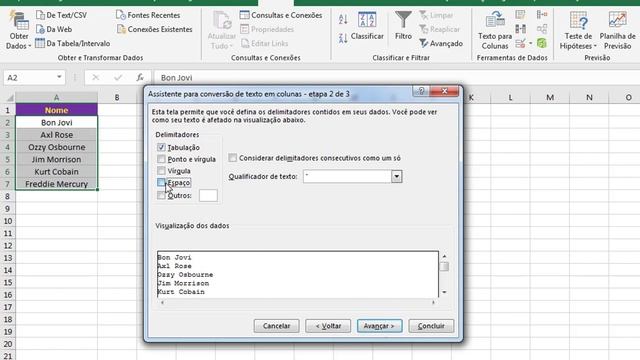640x360 pixels.
Task: Select column B header
Action: (x=117, y=98)
